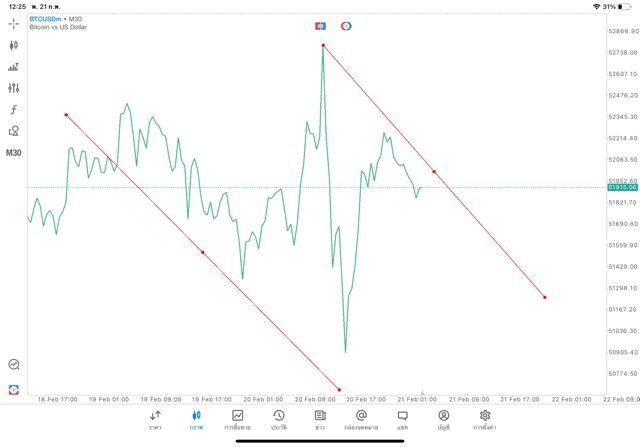Screen dimensions: 640x447
Task: Tap the red-blue circular icon above chart
Action: pyautogui.click(x=346, y=25)
